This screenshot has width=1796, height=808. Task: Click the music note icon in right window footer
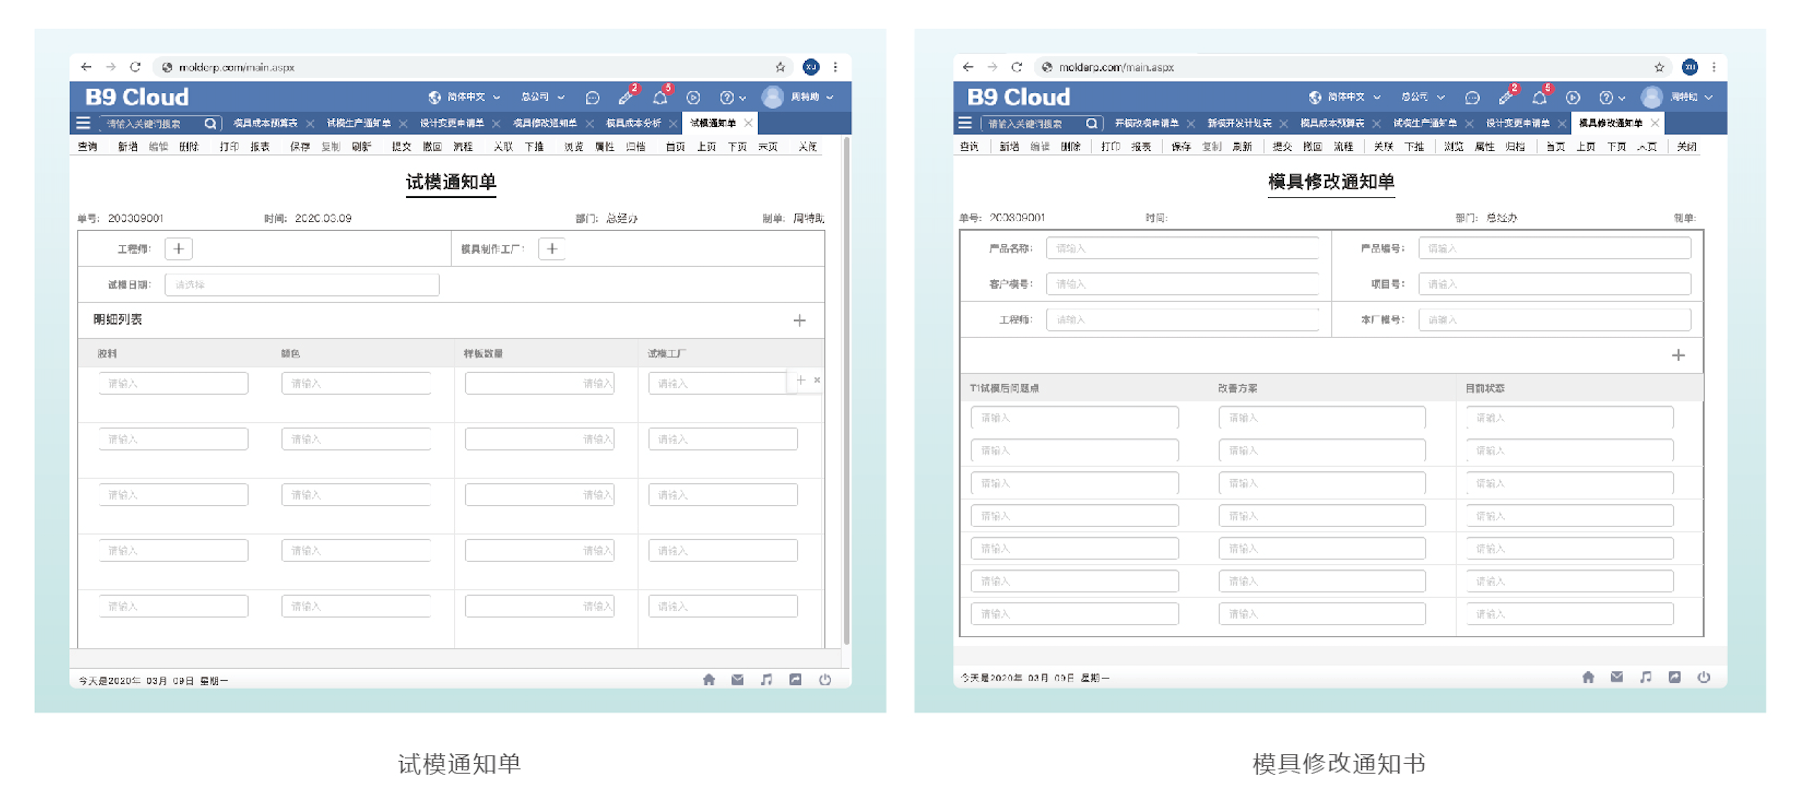(x=1646, y=677)
